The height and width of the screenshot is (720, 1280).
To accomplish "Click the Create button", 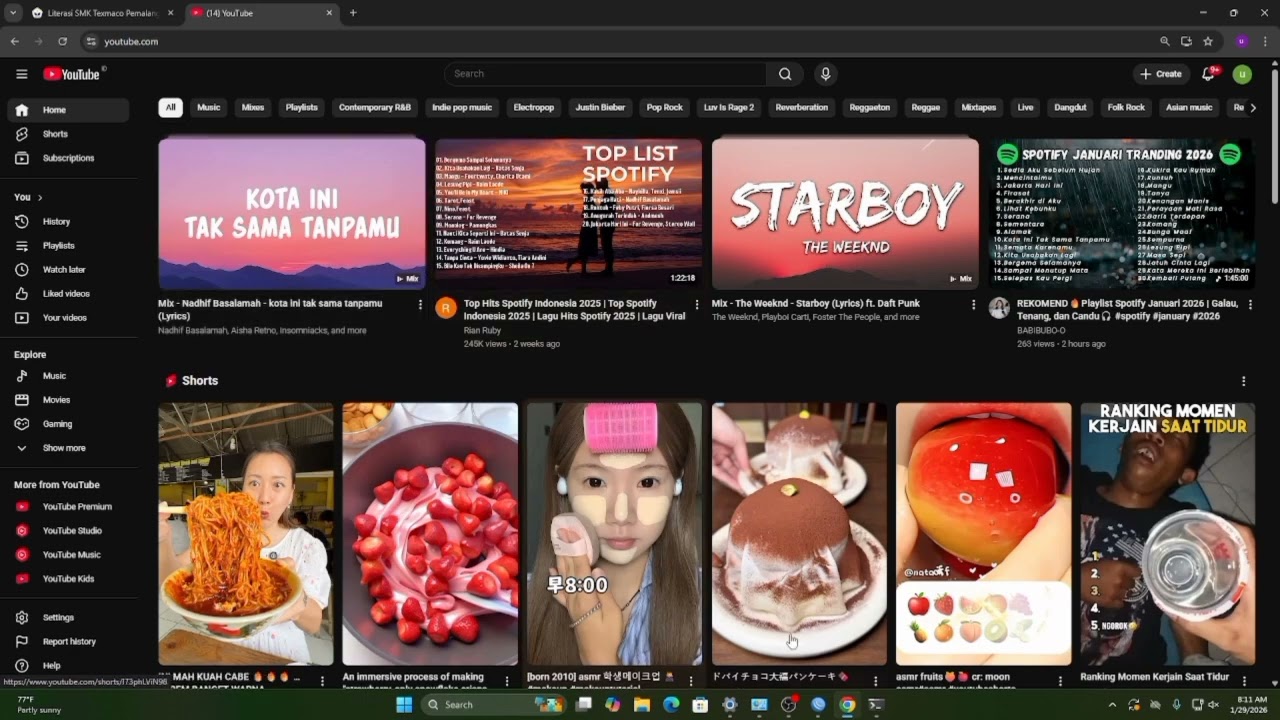I will point(1161,74).
